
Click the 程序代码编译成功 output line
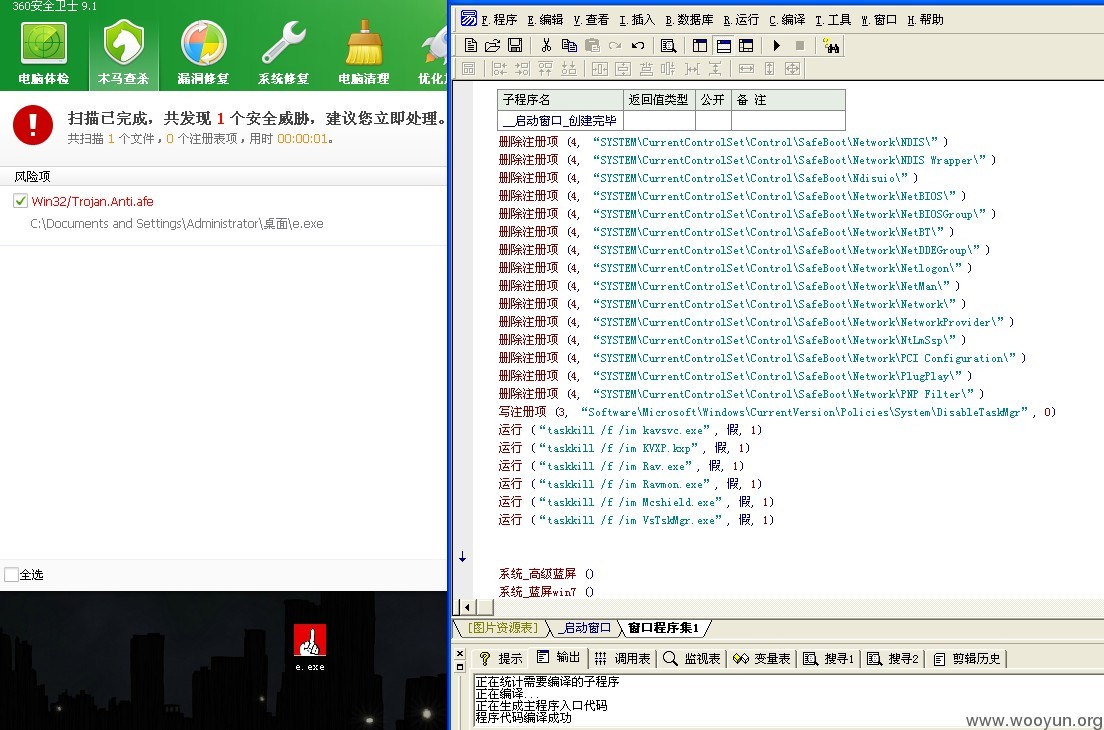click(x=523, y=717)
